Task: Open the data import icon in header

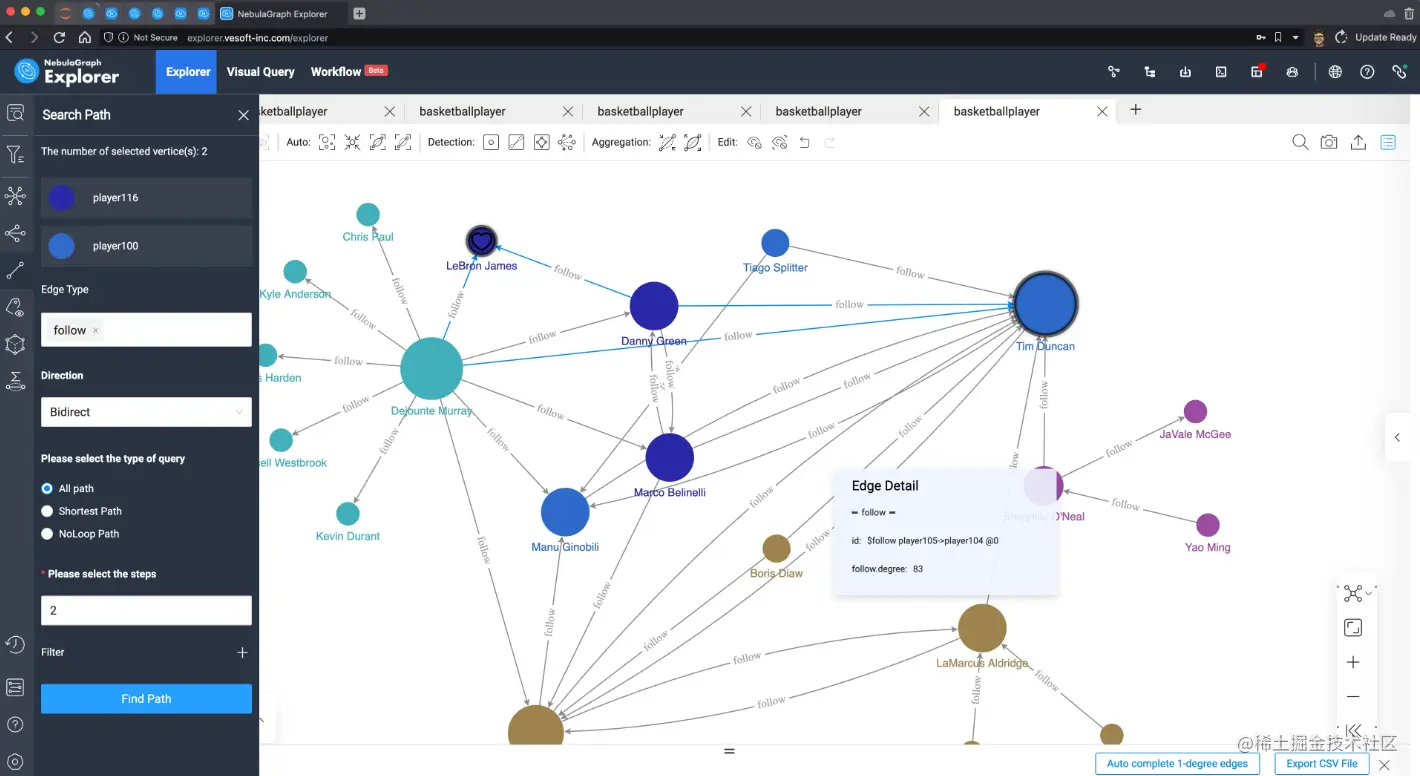Action: 1185,72
